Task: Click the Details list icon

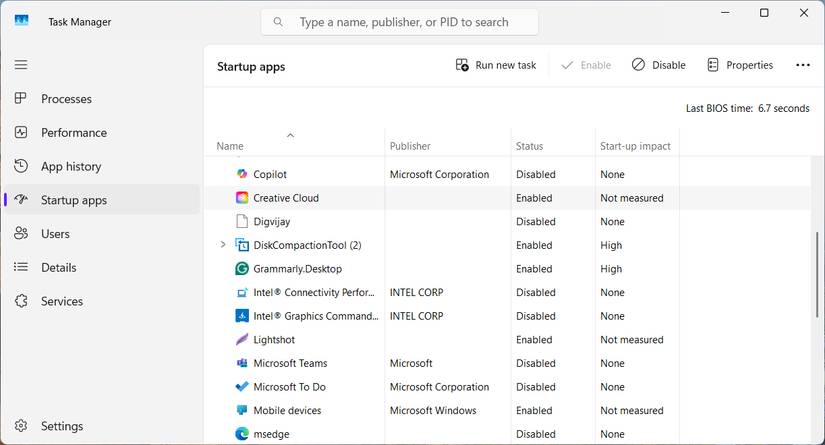Action: [21, 267]
